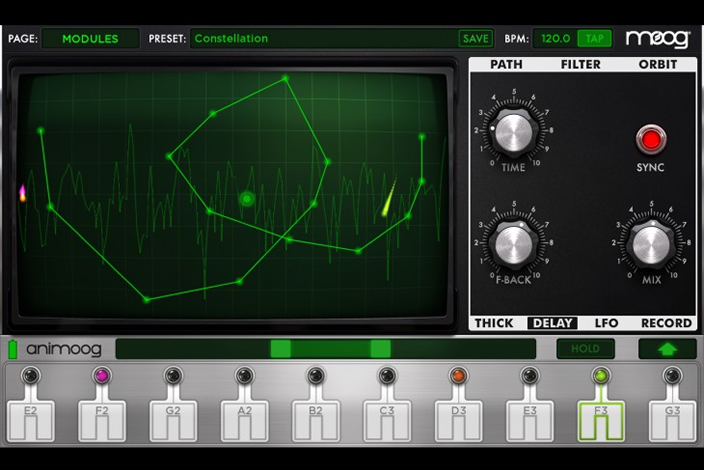This screenshot has height=470, width=704.
Task: Click the pink flame voice at the scope's left edge
Action: [22, 193]
